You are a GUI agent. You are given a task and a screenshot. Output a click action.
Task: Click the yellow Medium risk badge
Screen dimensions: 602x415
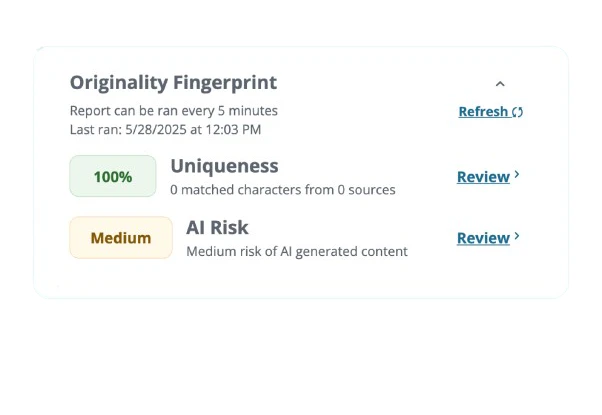click(121, 238)
